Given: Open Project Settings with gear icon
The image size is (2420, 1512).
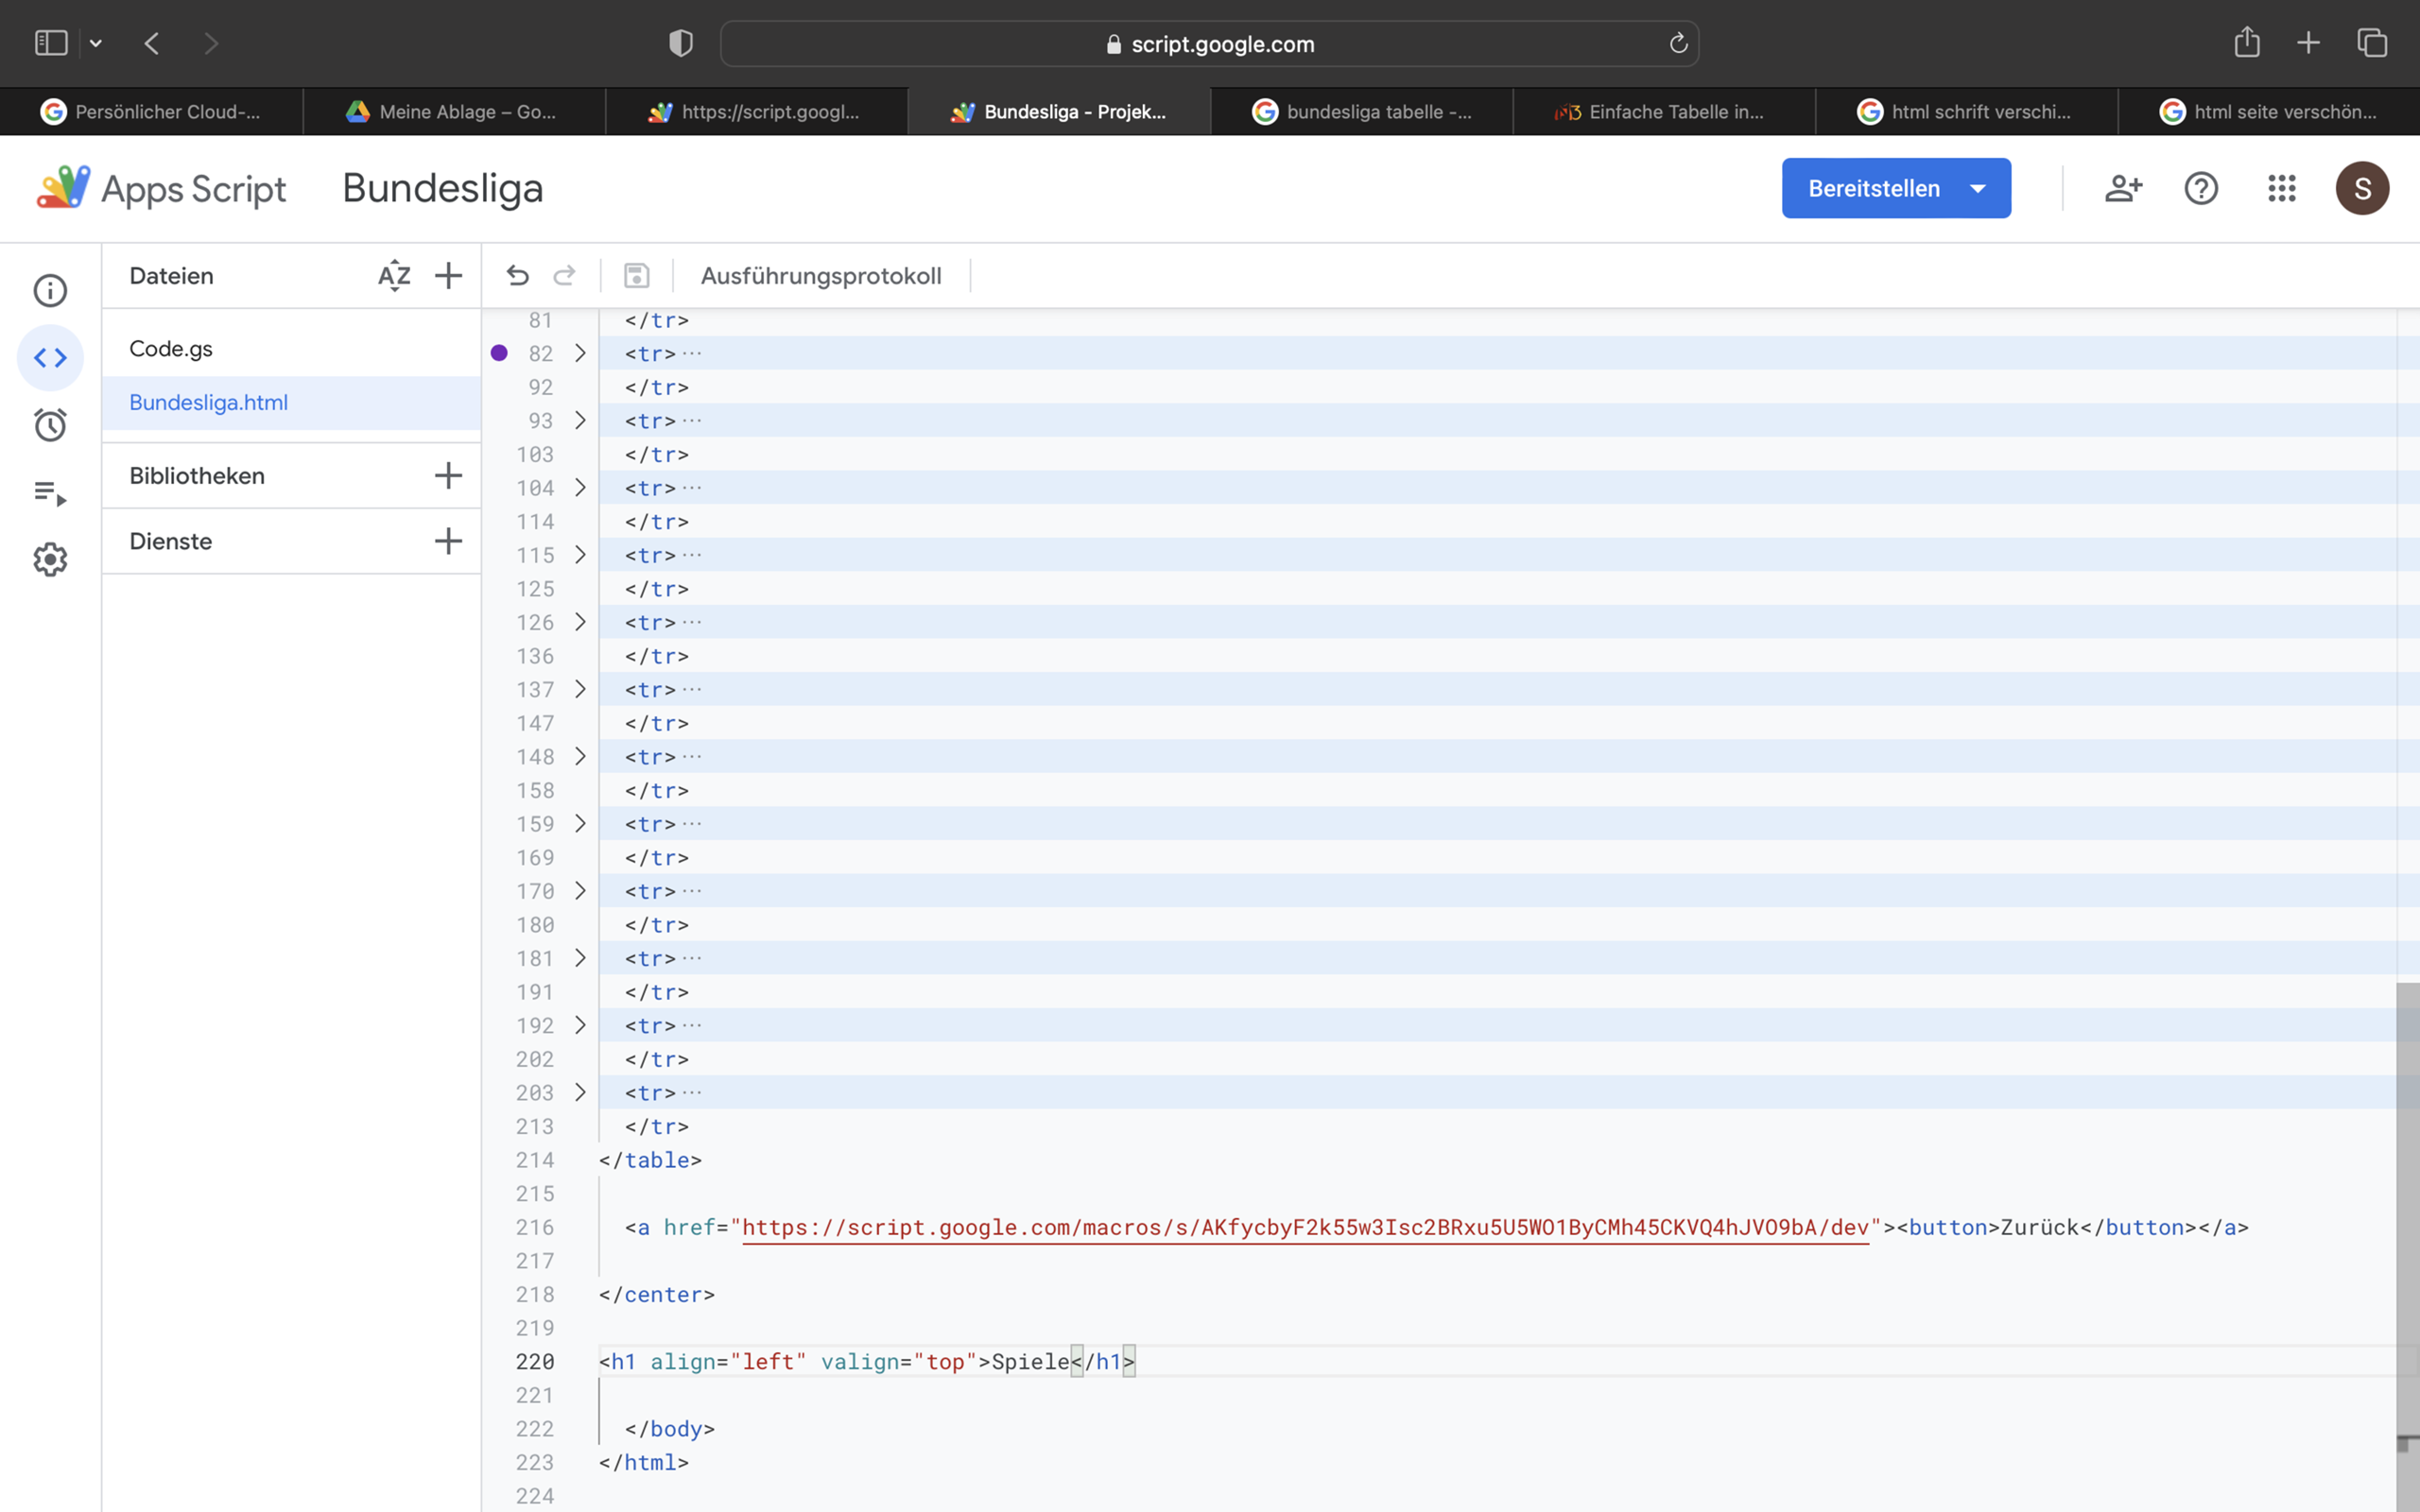Looking at the screenshot, I should coord(50,559).
